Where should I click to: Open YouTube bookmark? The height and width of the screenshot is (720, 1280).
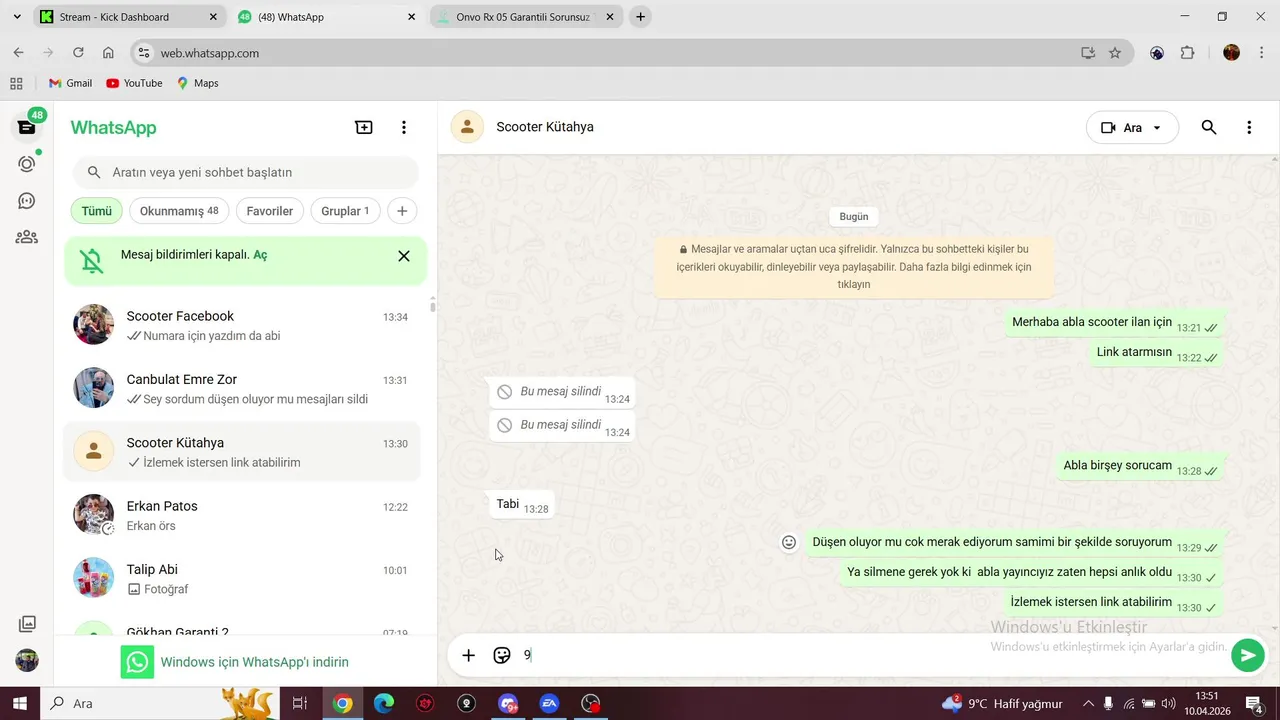(x=134, y=83)
